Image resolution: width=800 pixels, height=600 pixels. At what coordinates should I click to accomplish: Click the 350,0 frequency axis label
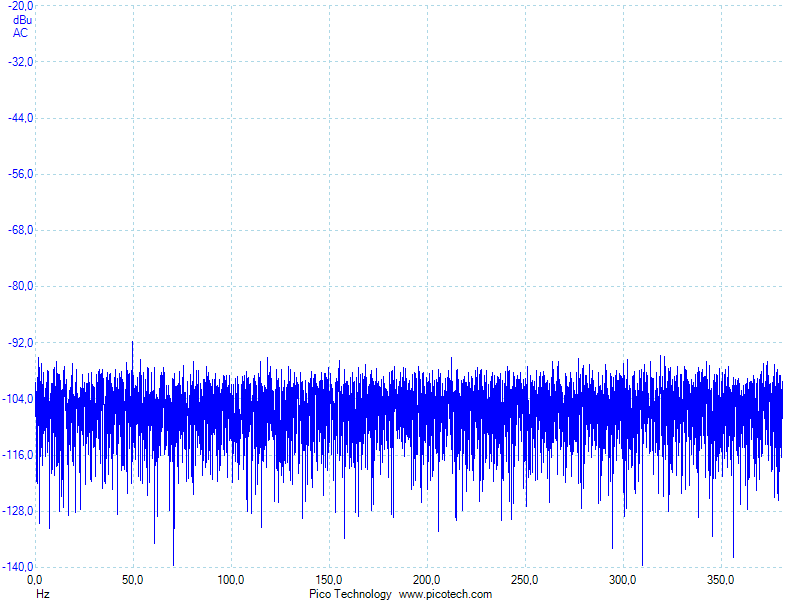tap(720, 580)
